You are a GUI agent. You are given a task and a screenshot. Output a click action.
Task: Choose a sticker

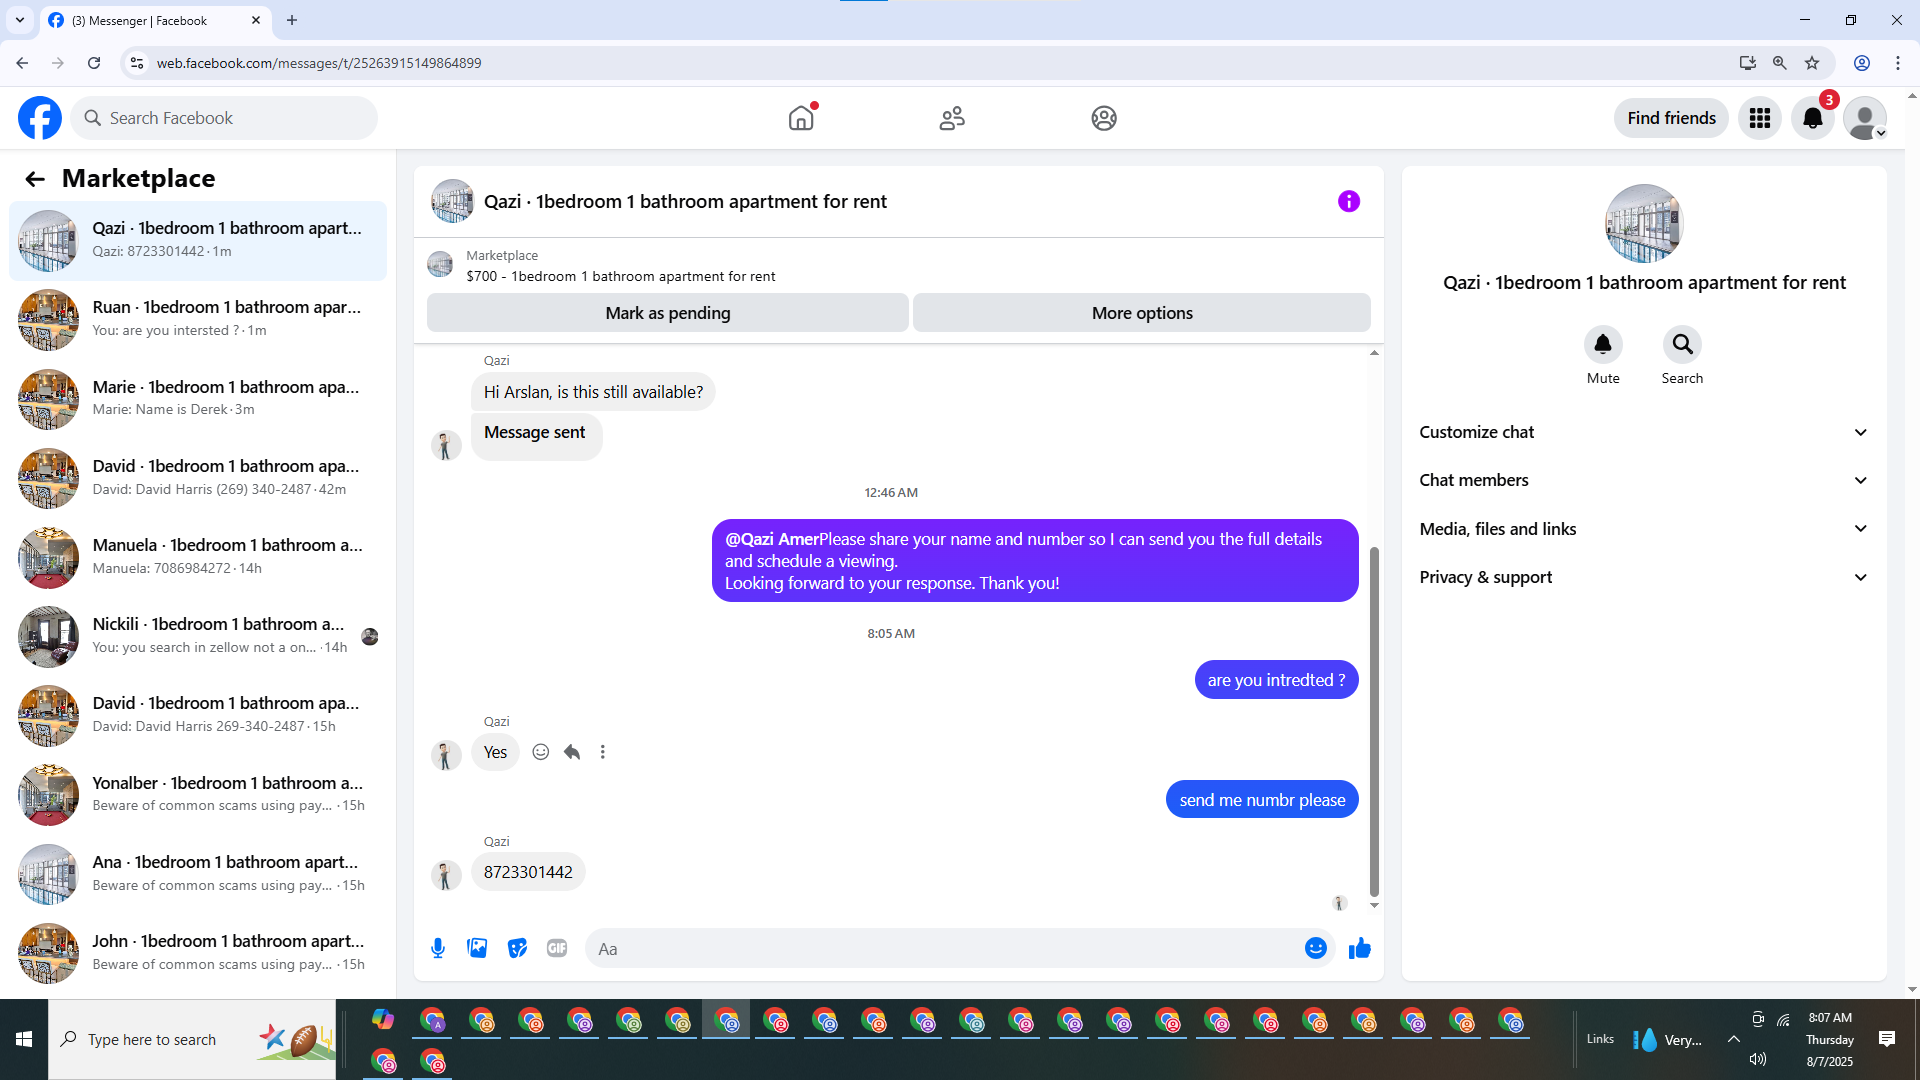[517, 949]
